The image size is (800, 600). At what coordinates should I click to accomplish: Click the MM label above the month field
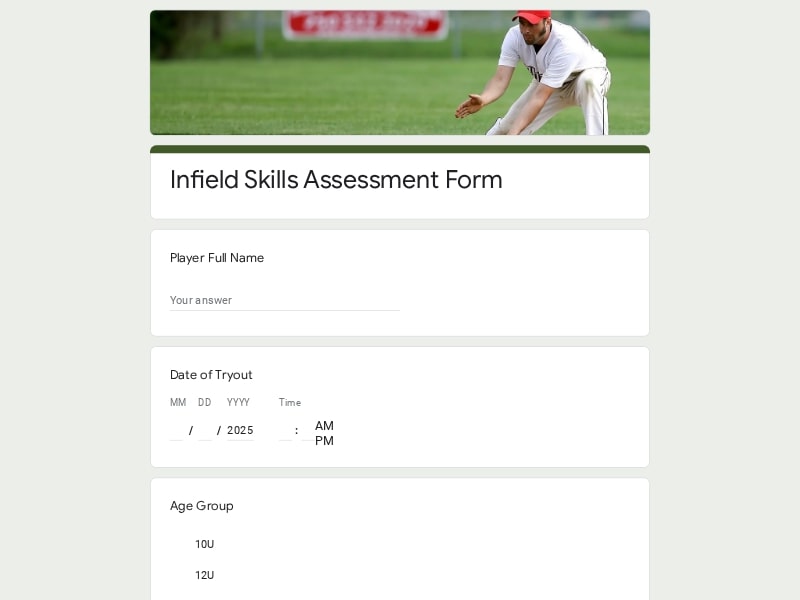[x=178, y=403]
